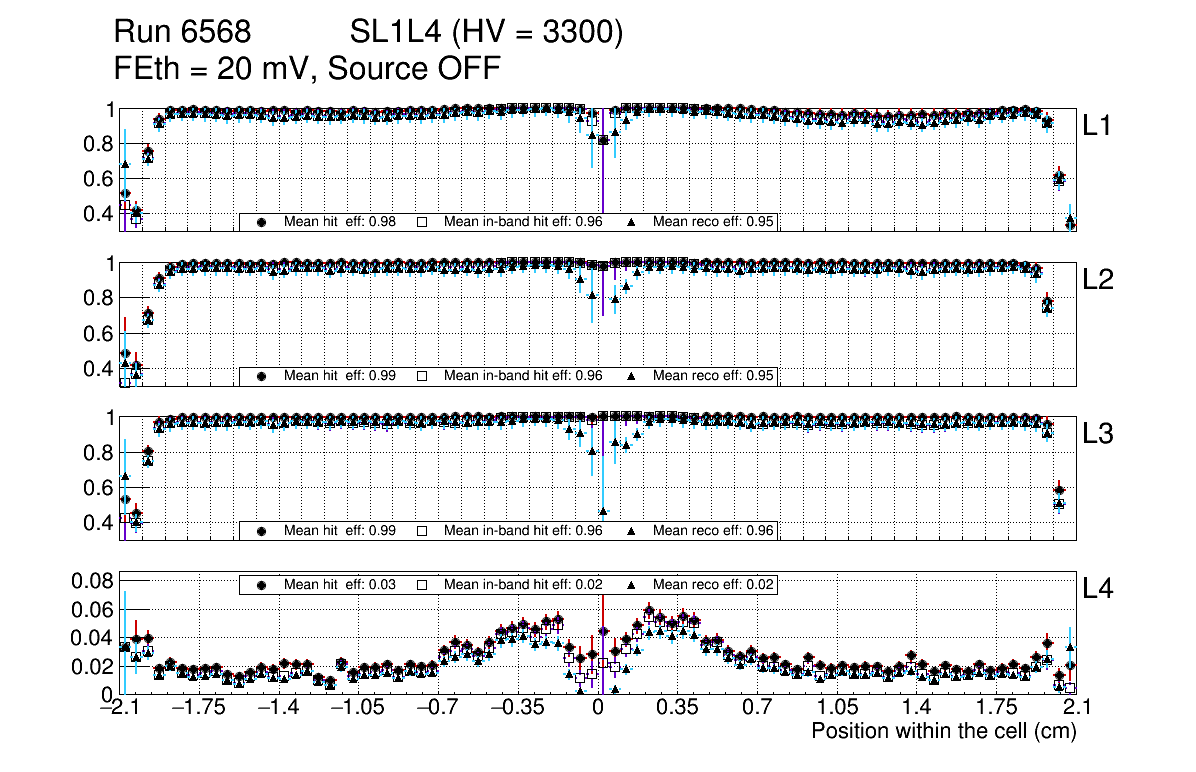The height and width of the screenshot is (772, 1196).
Task: Click the open square legend marker in panel L1
Action: pos(422,222)
